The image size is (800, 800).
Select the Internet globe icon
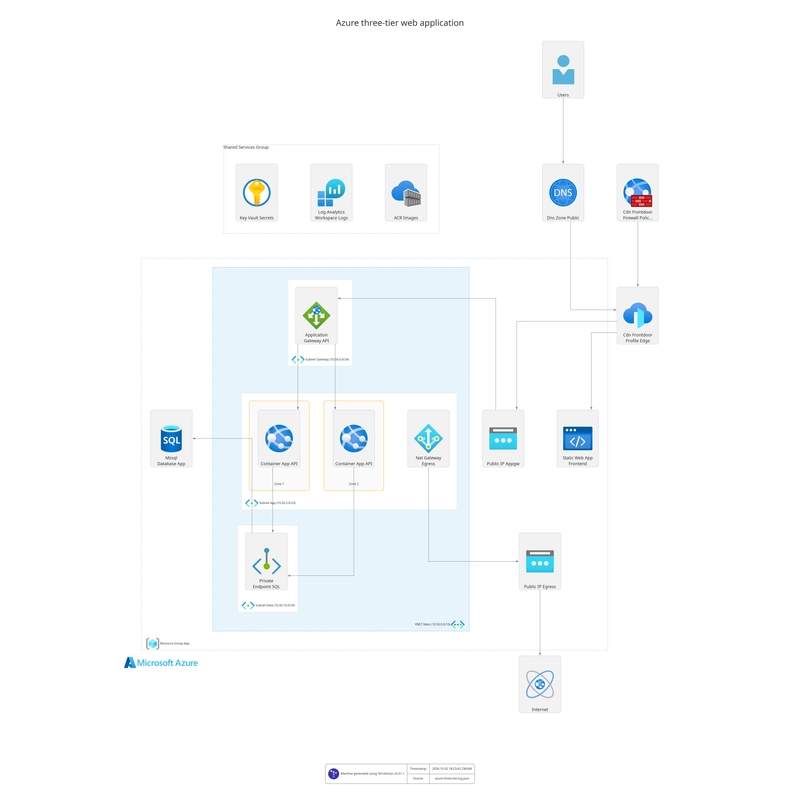pyautogui.click(x=540, y=684)
